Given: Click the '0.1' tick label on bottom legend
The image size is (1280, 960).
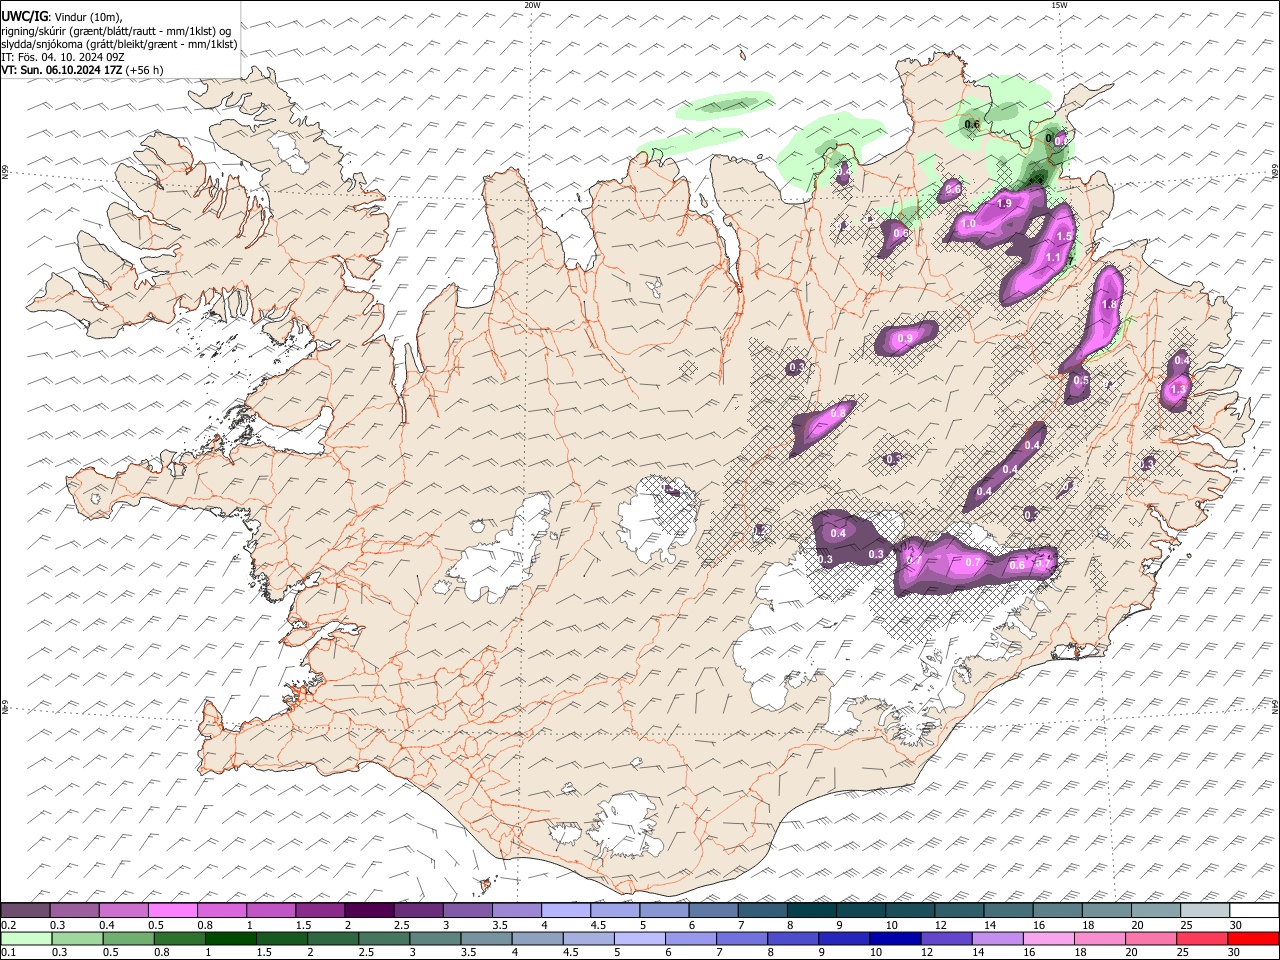Looking at the screenshot, I should click(9, 952).
